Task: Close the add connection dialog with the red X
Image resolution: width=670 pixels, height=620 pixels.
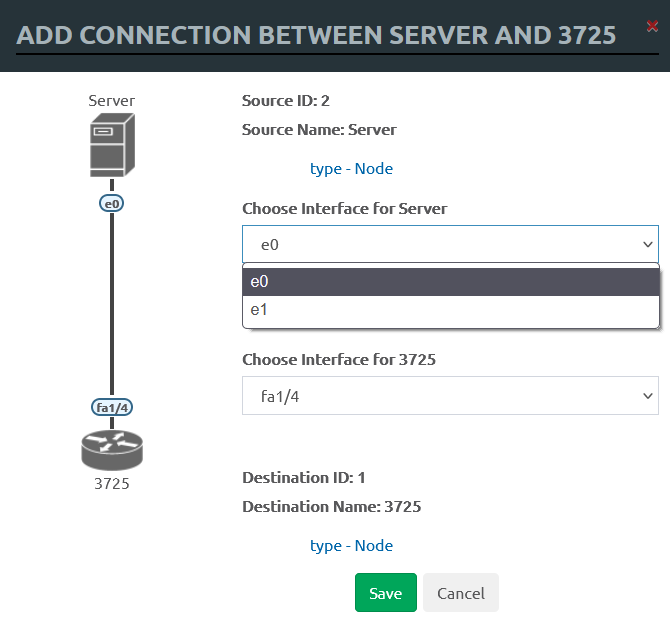Action: pos(652,28)
